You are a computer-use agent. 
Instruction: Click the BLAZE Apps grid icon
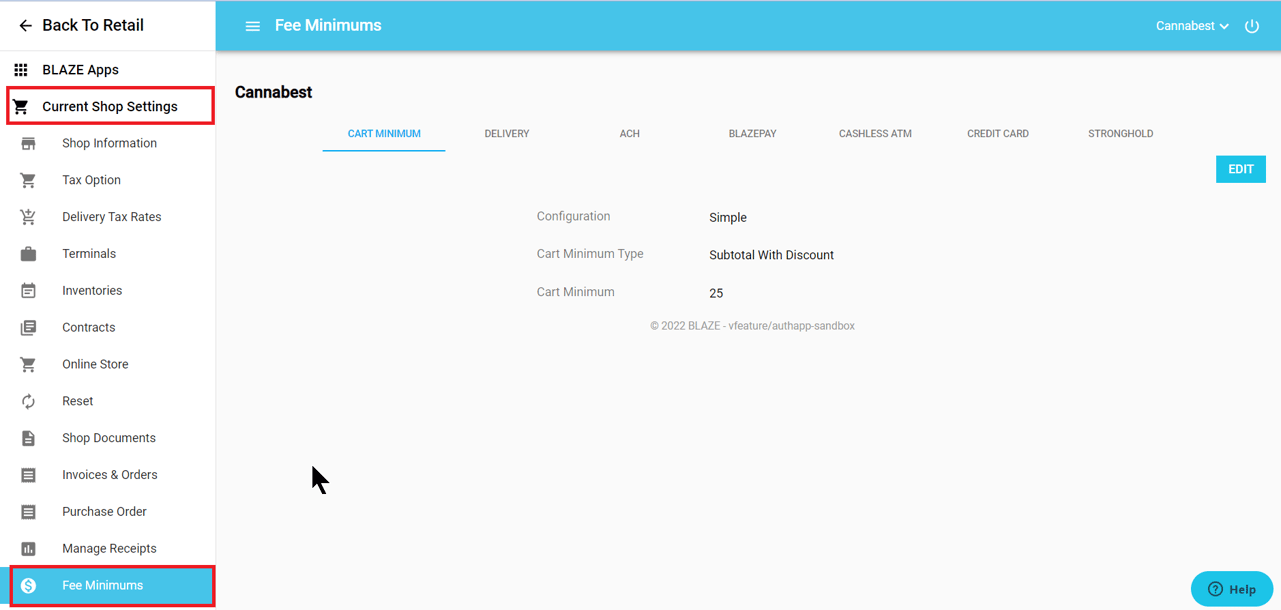[21, 70]
